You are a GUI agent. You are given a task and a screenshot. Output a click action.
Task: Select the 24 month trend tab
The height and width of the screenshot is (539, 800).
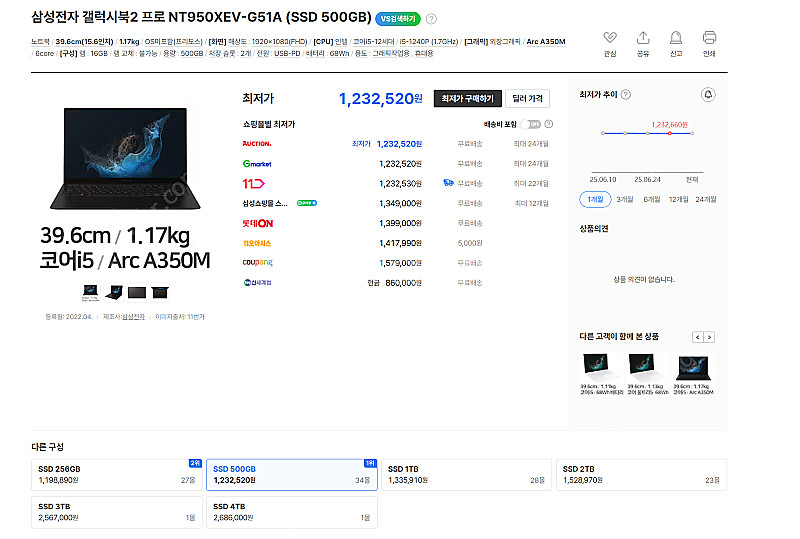(x=706, y=199)
